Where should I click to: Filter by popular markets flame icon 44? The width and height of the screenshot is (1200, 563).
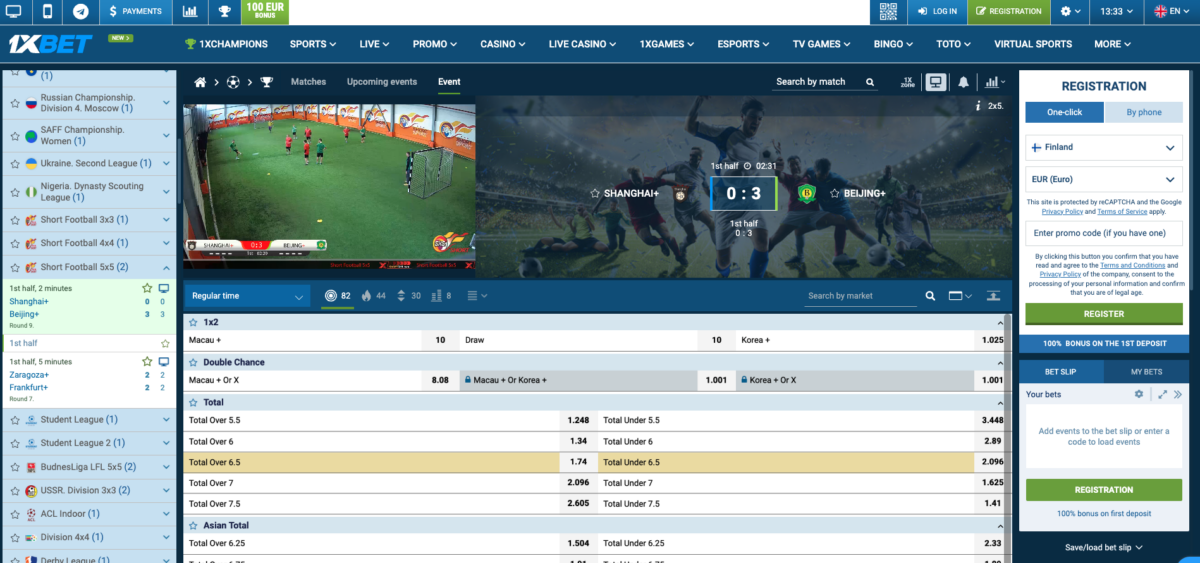(x=373, y=296)
